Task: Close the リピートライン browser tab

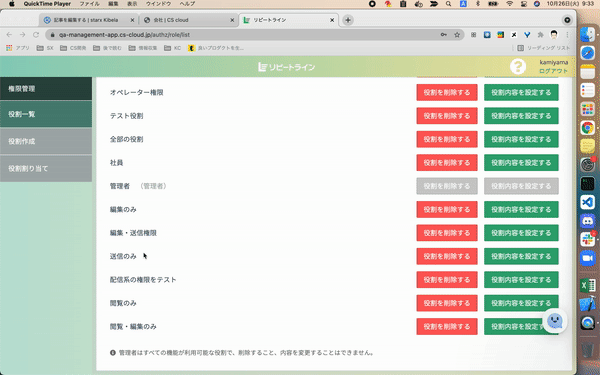Action: coord(332,20)
